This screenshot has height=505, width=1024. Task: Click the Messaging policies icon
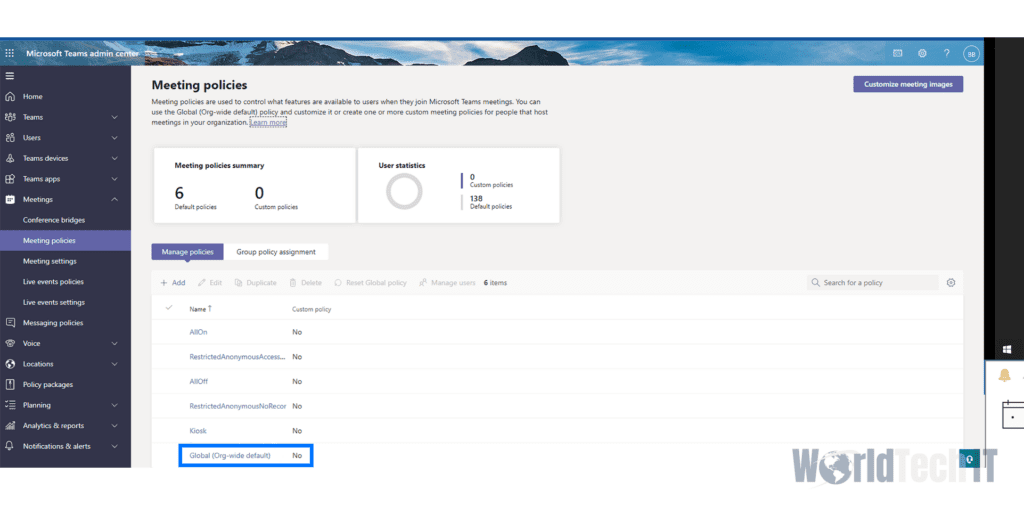(10, 323)
